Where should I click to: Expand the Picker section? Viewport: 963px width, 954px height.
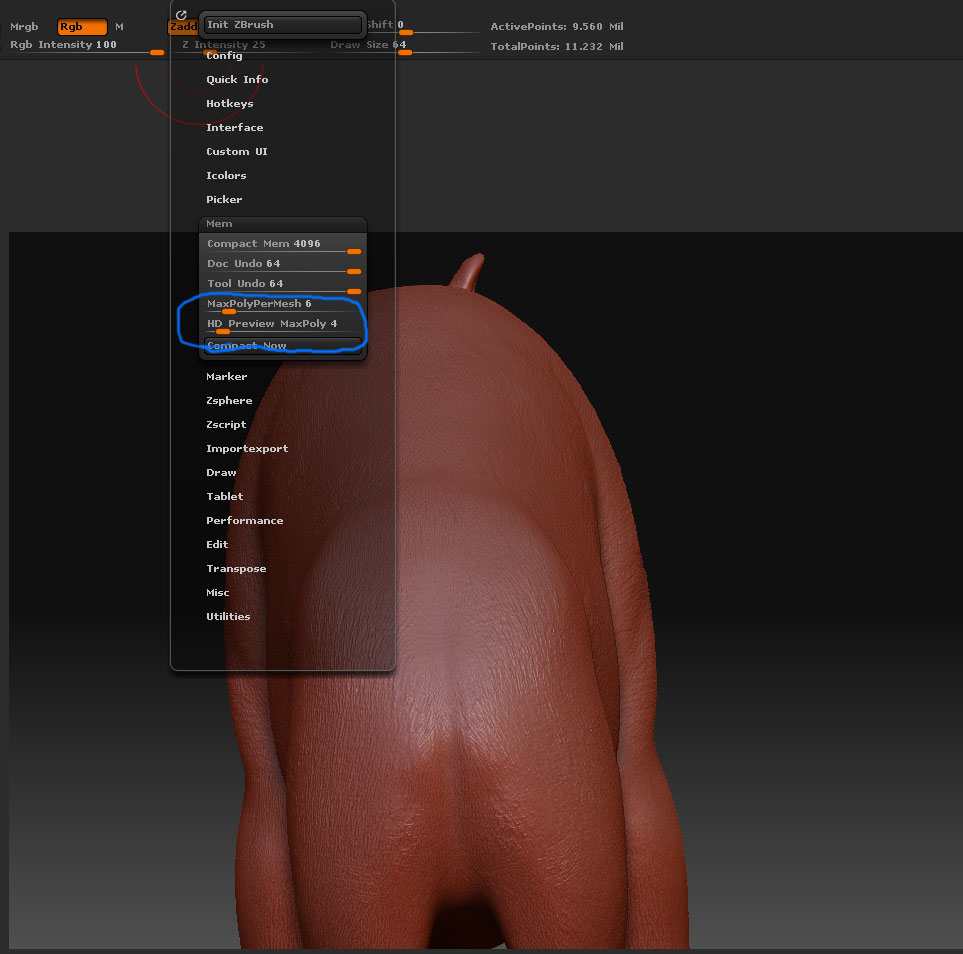tap(224, 199)
